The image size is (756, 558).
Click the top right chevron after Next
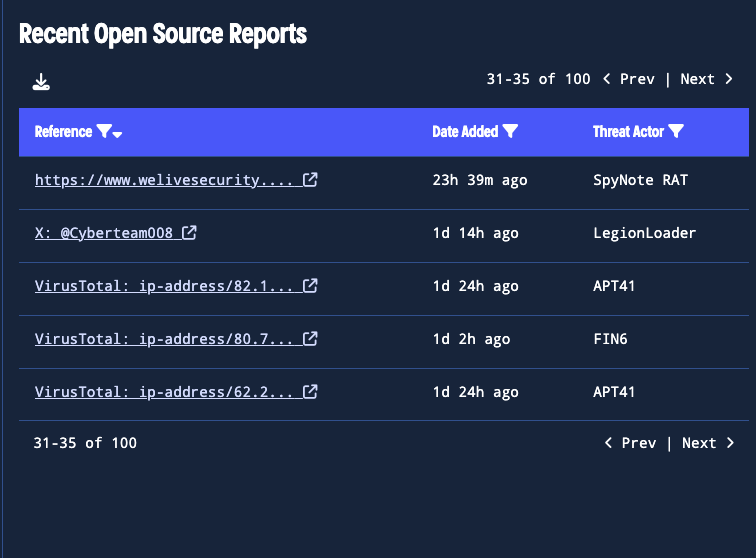click(729, 79)
